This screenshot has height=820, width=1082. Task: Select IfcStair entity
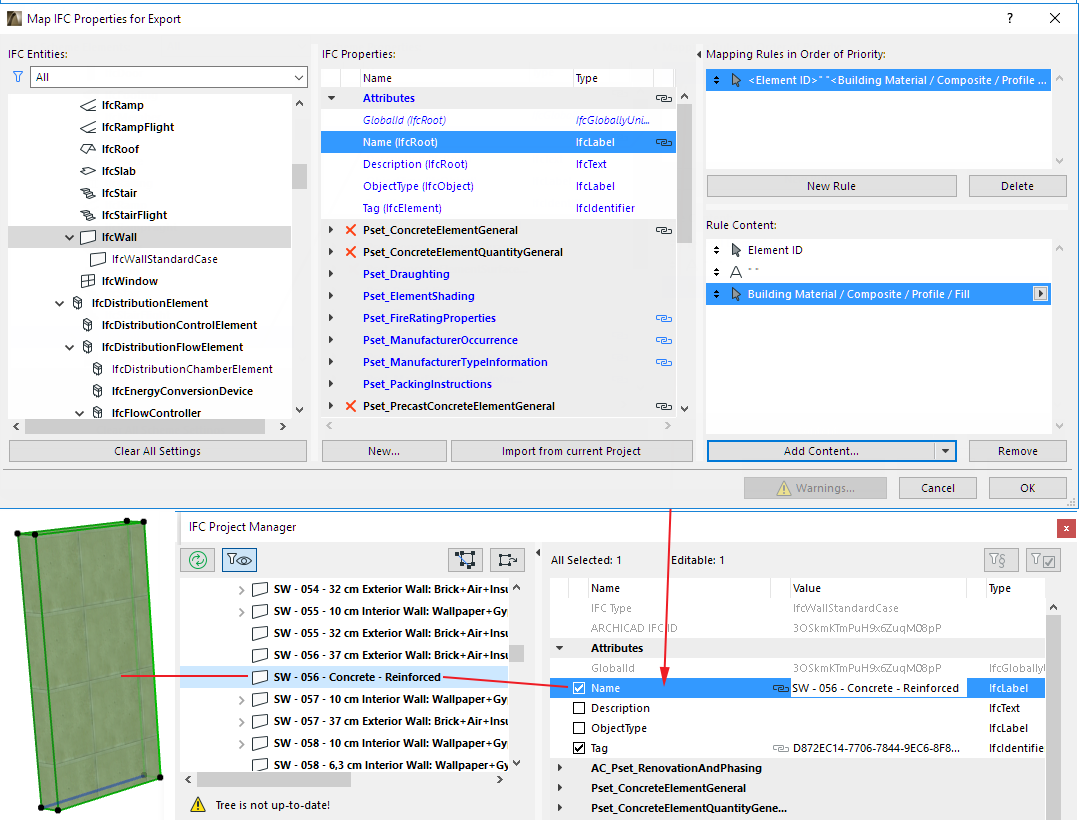pyautogui.click(x=119, y=193)
